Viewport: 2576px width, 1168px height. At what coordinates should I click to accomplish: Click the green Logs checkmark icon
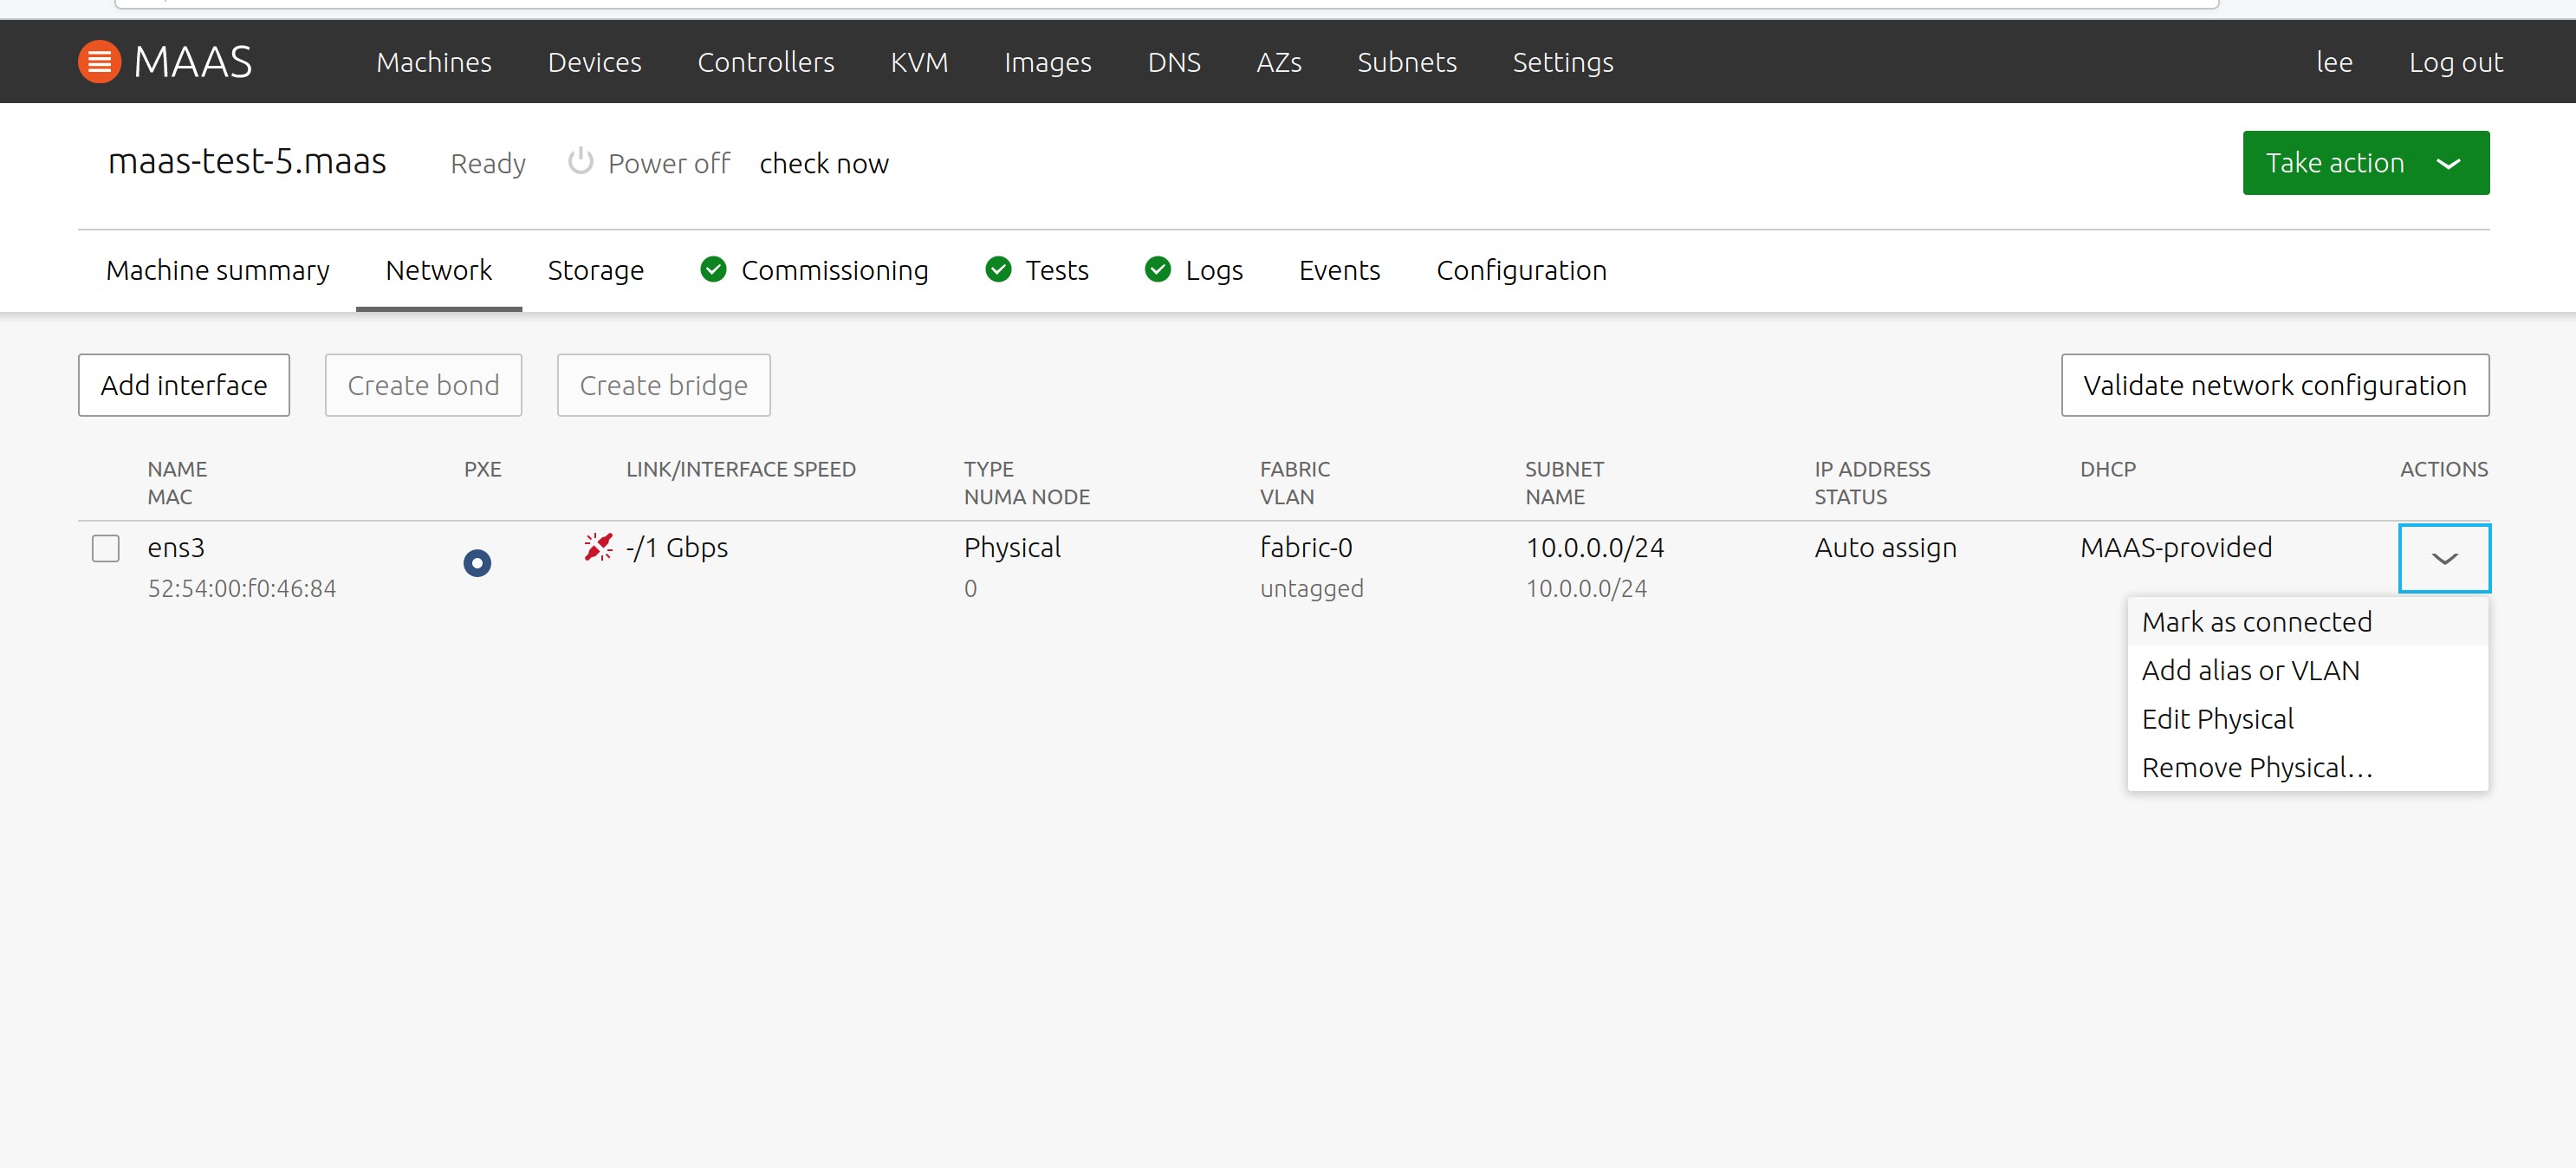1157,270
